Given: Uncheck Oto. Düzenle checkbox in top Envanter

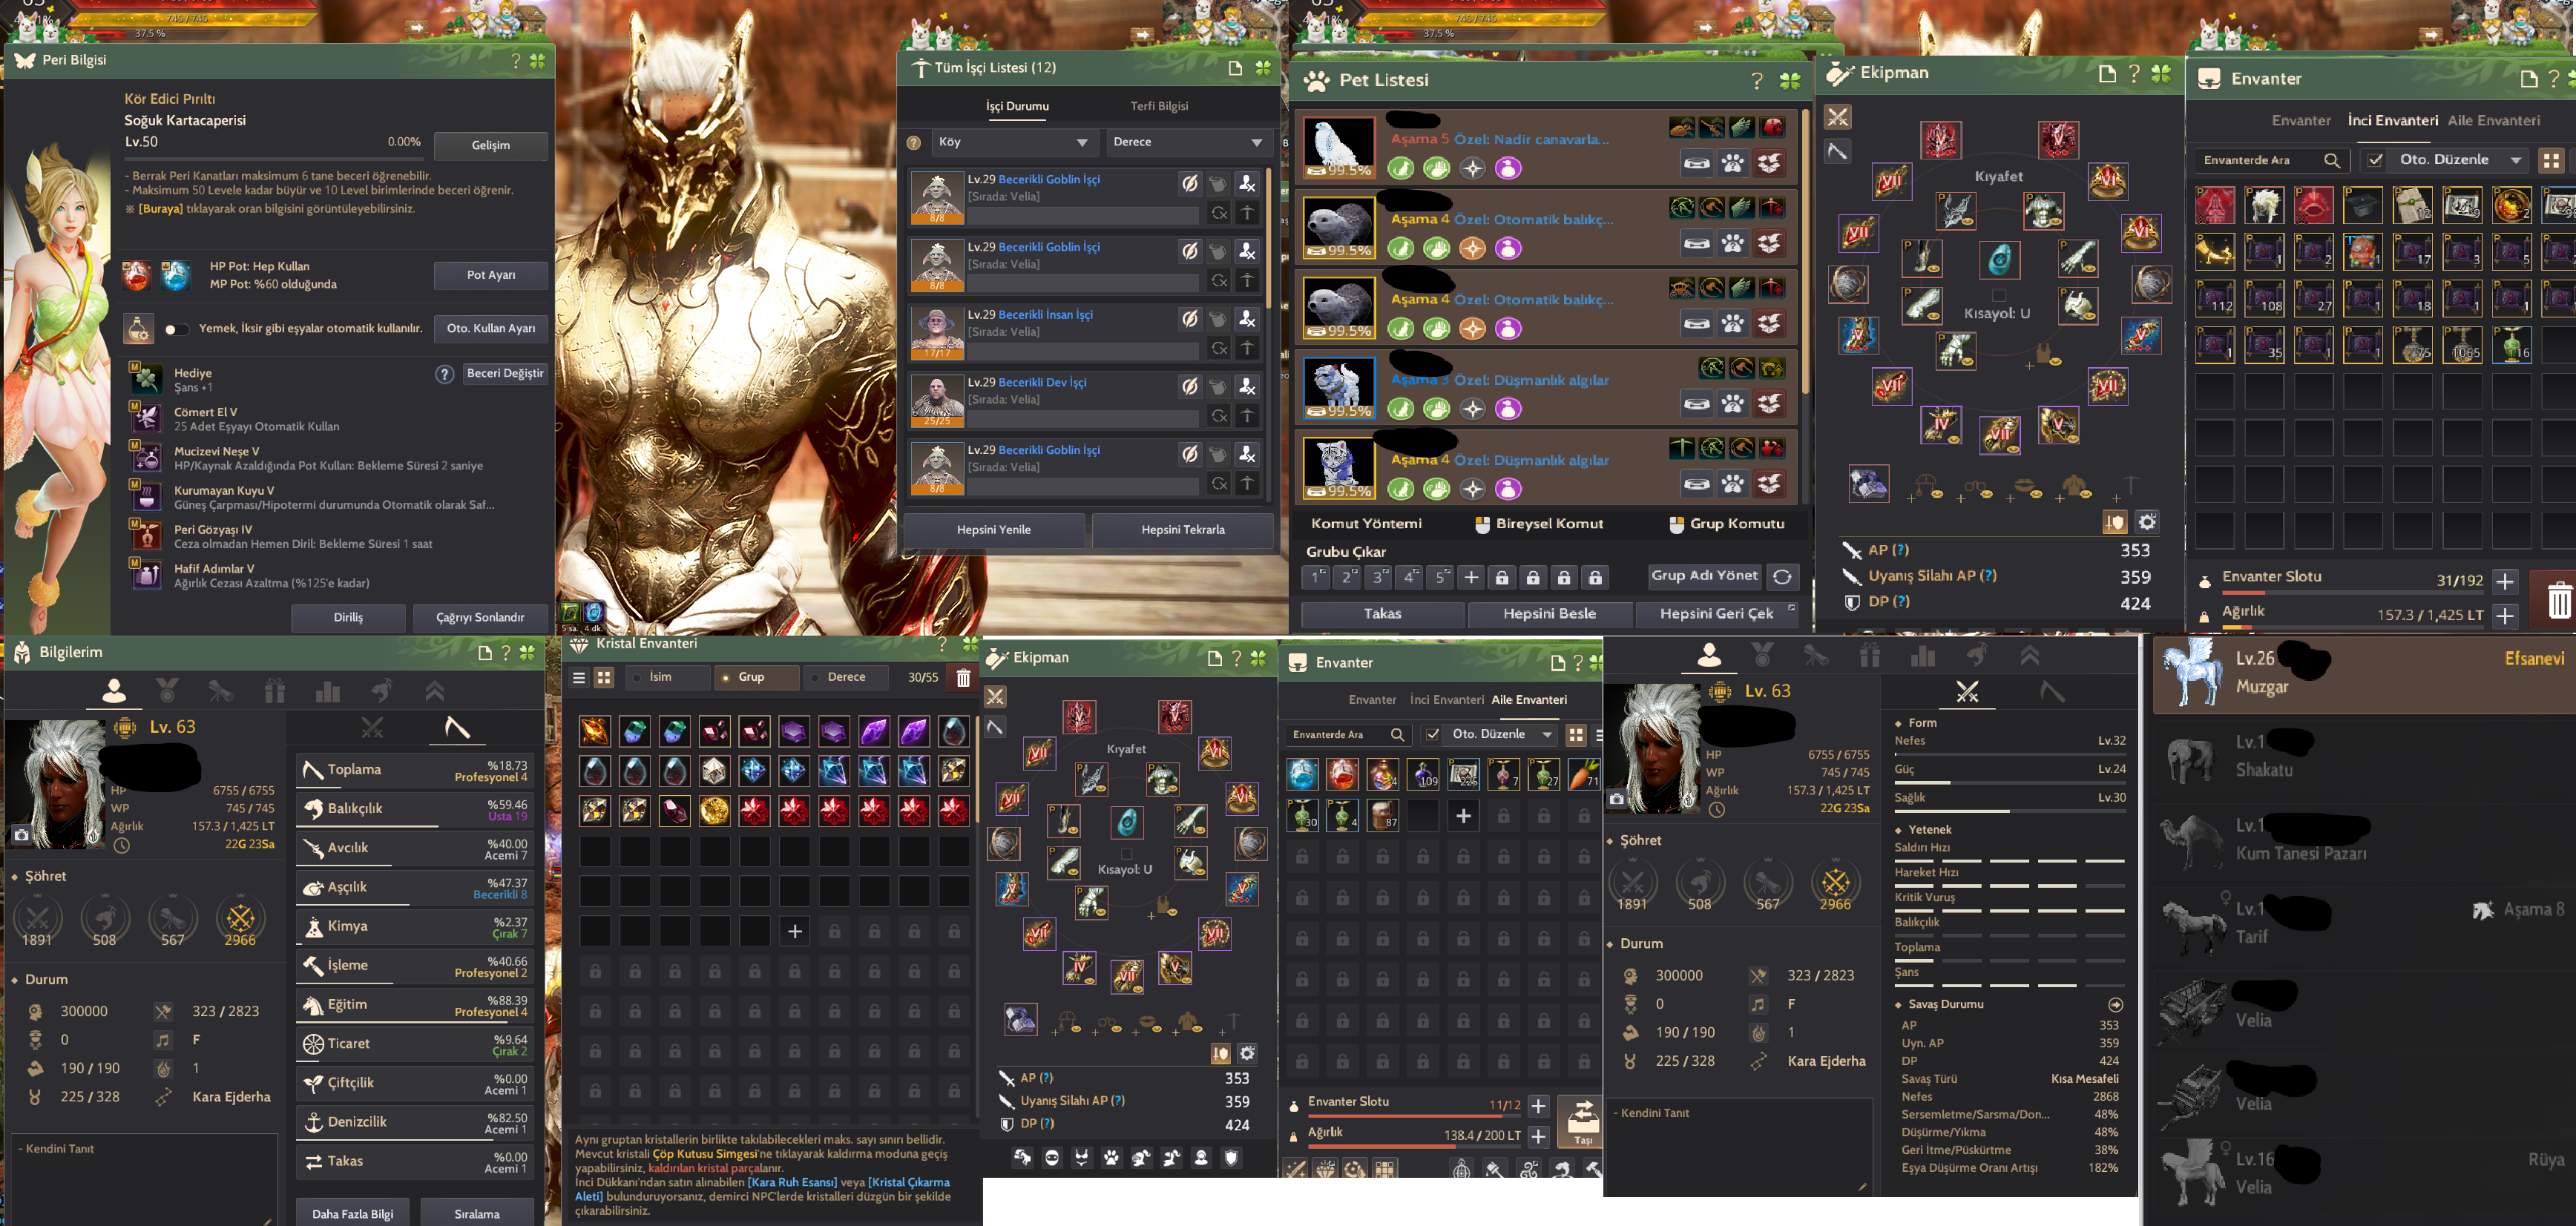Looking at the screenshot, I should coord(2375,160).
